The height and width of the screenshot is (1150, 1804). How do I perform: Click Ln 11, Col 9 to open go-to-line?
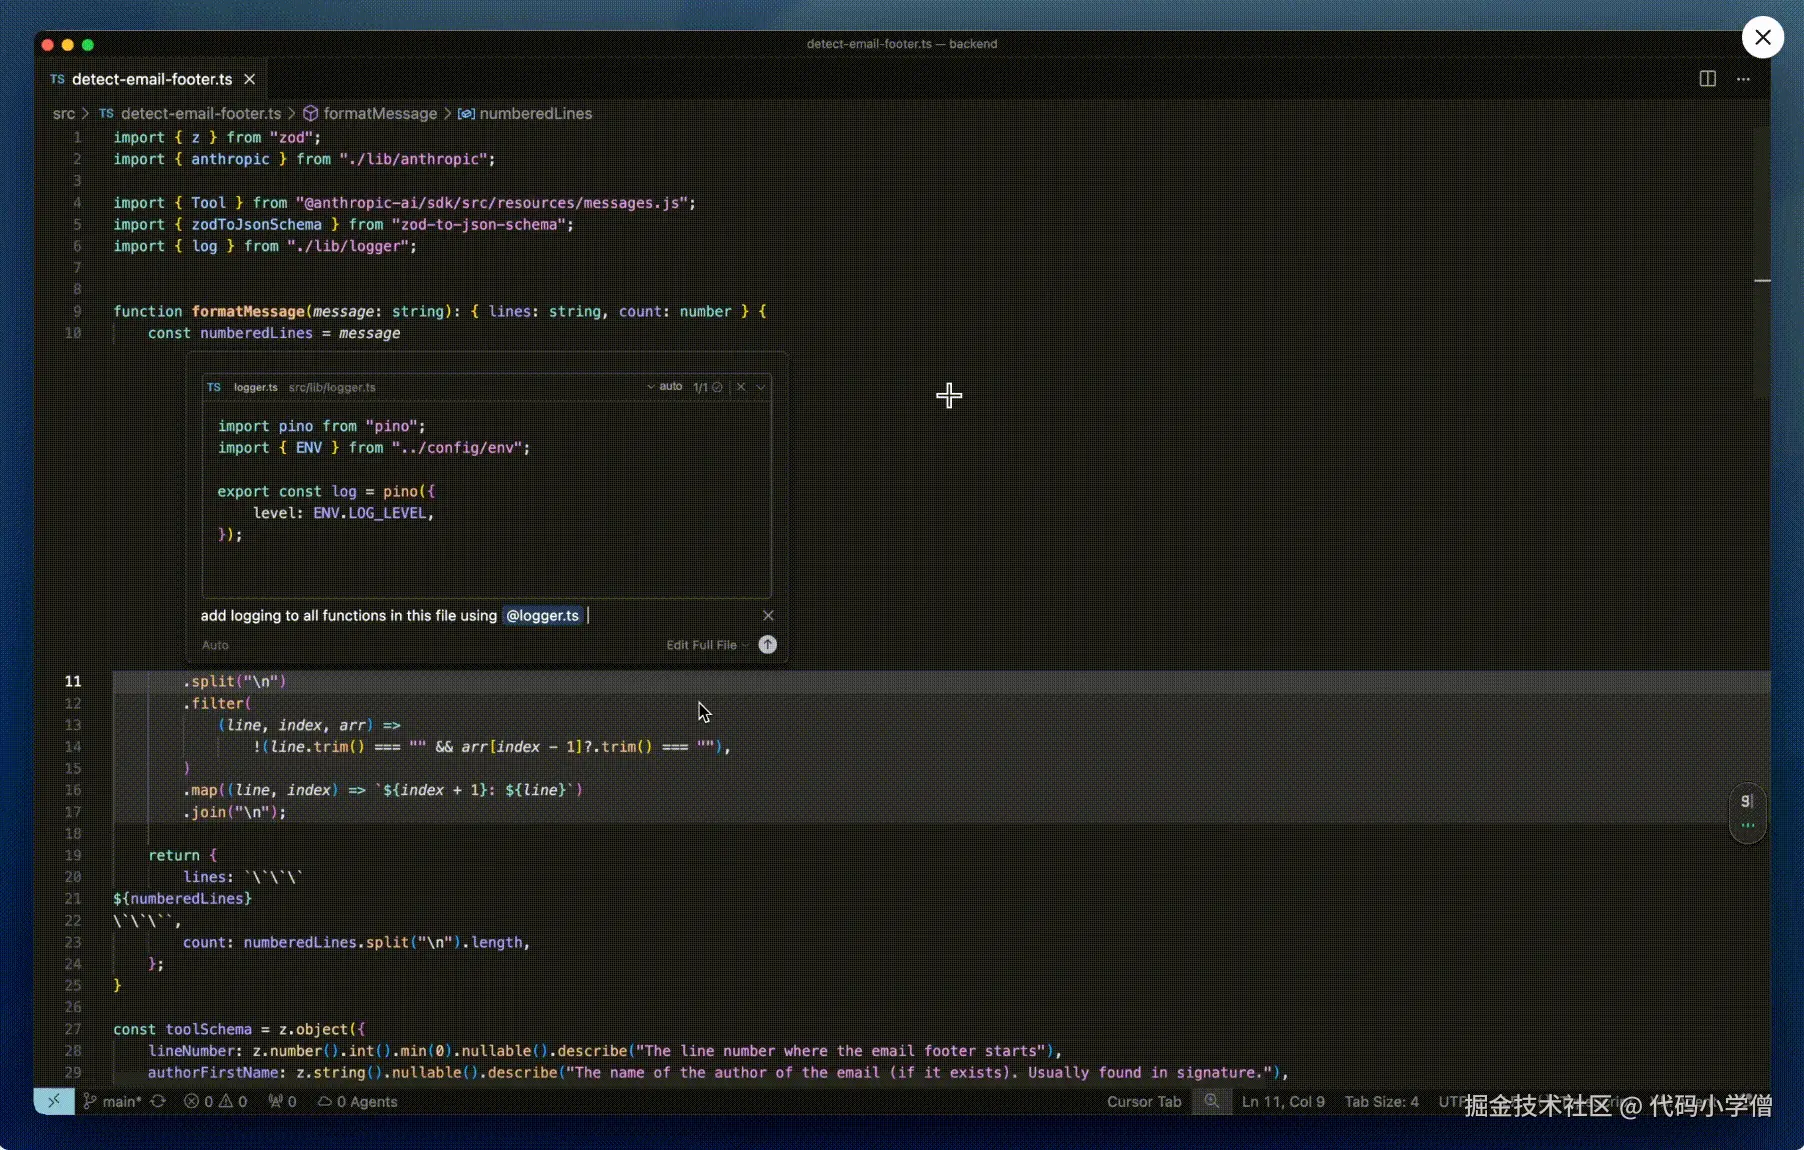click(1283, 1102)
